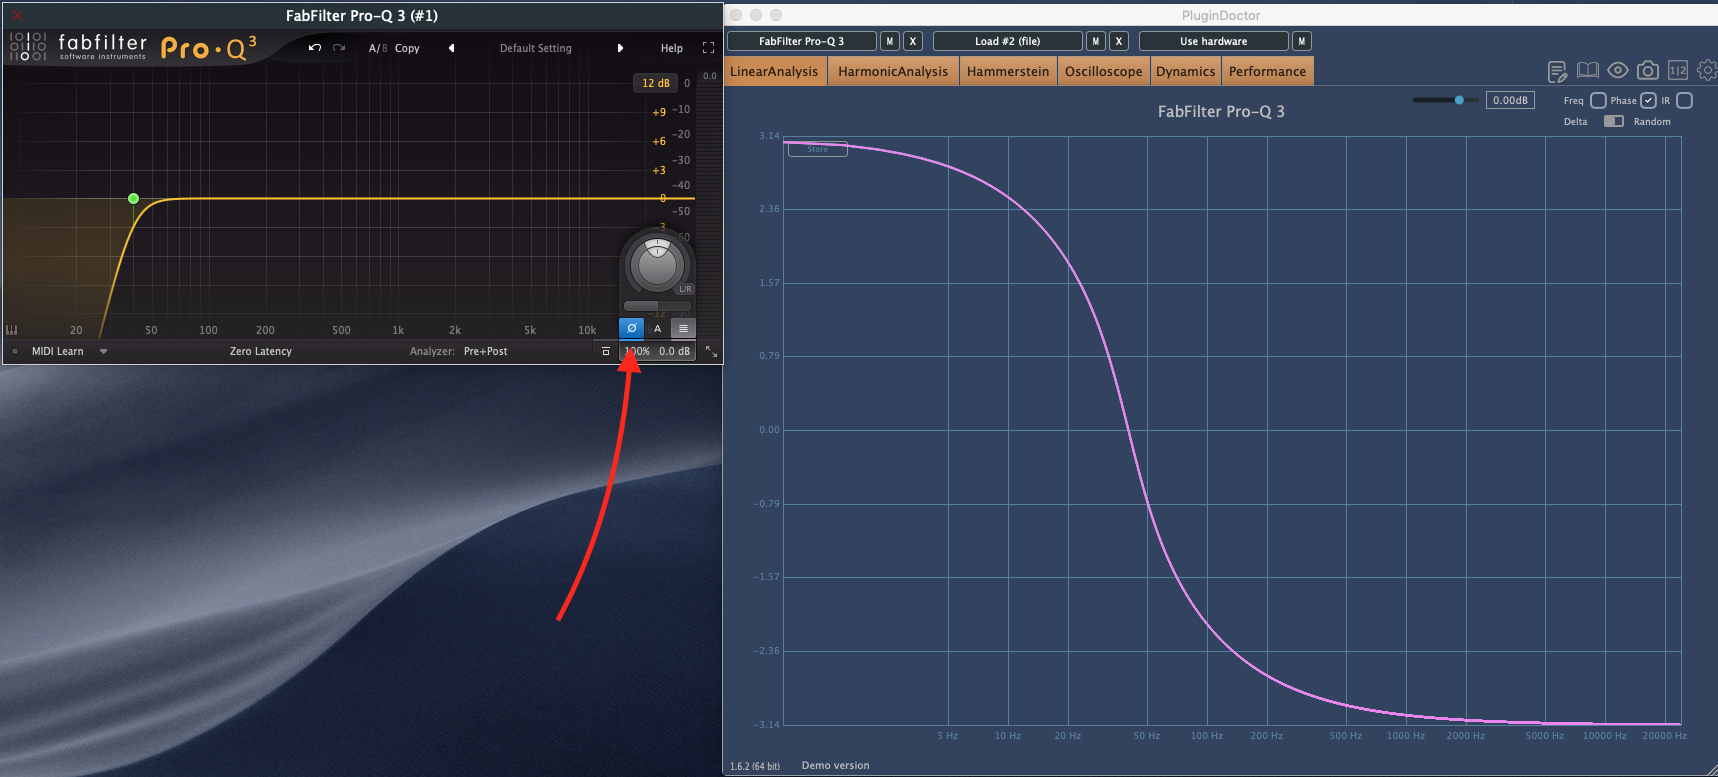The image size is (1718, 777).
Task: Click the output options minimize icon
Action: [x=605, y=351]
